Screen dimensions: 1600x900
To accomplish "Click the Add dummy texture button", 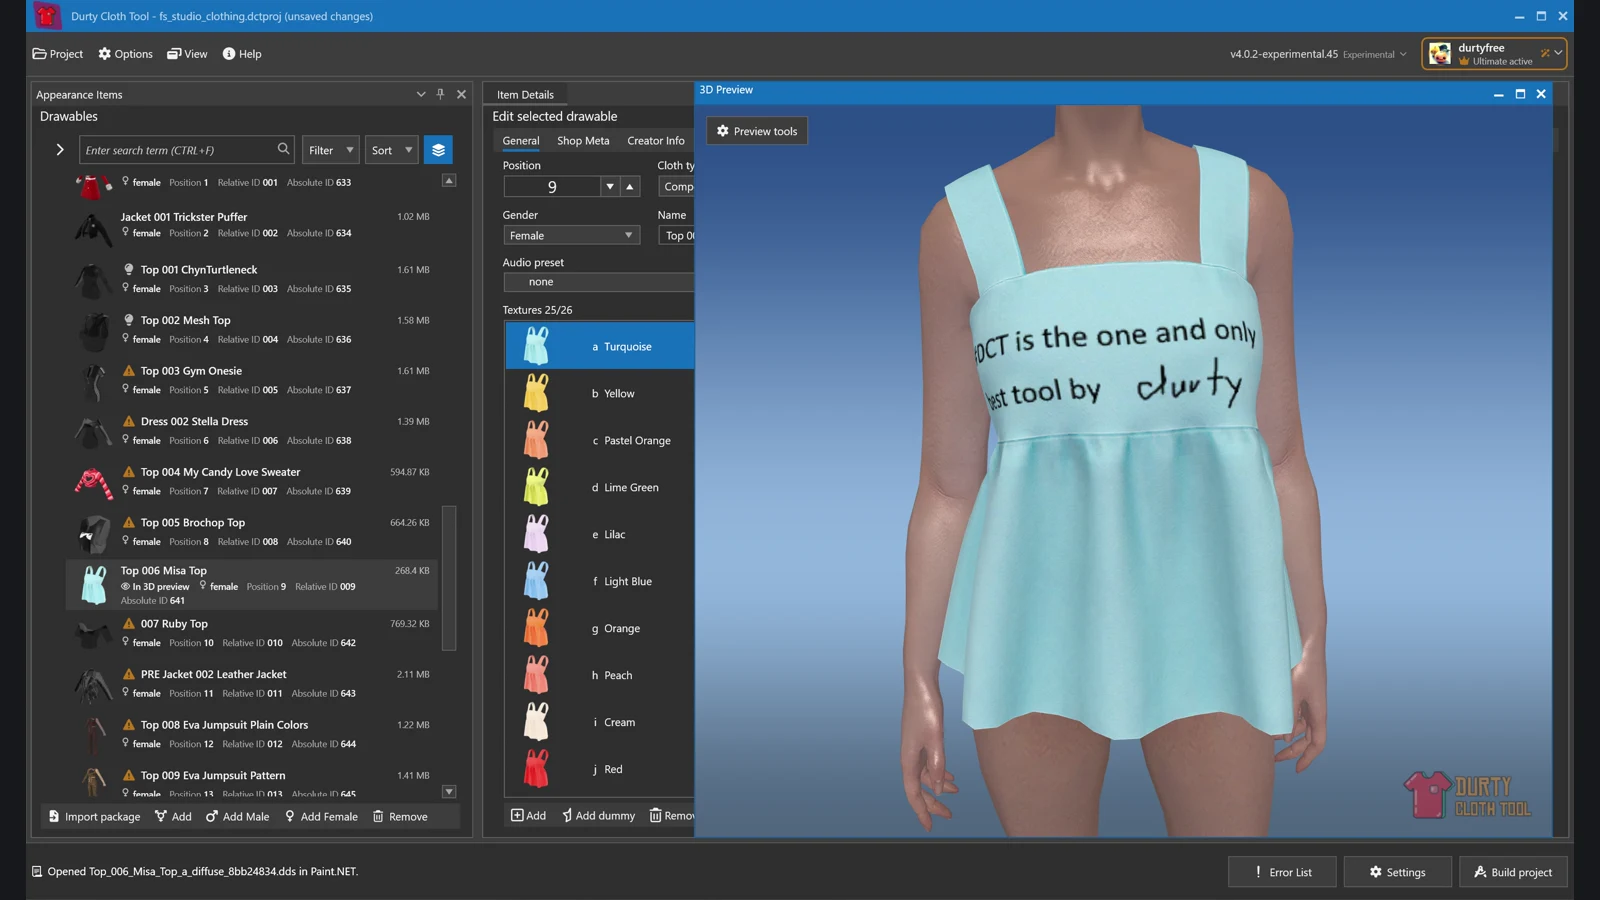I will [598, 816].
